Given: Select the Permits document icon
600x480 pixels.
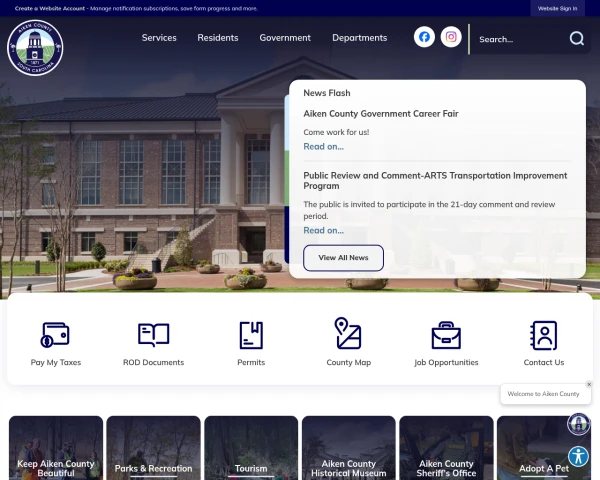Looking at the screenshot, I should pos(251,334).
